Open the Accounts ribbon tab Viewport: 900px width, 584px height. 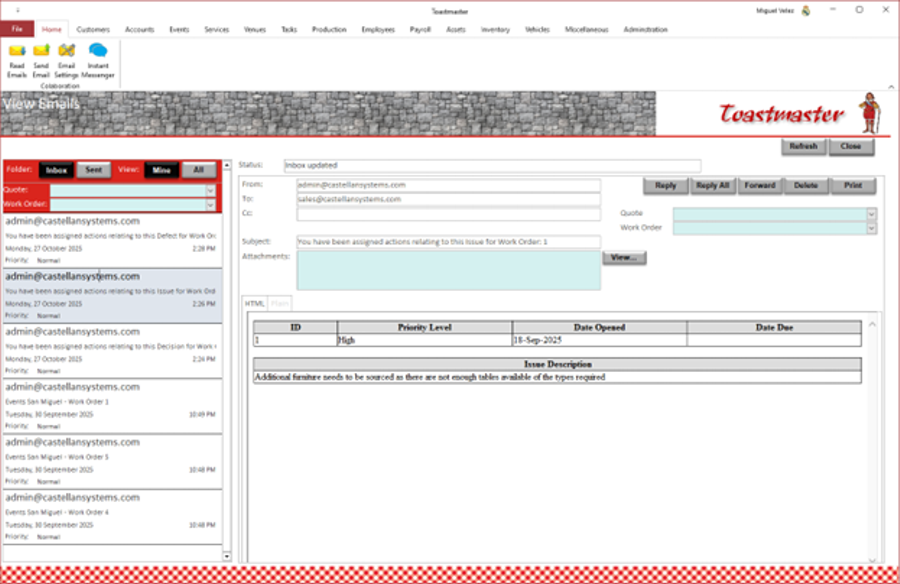139,29
